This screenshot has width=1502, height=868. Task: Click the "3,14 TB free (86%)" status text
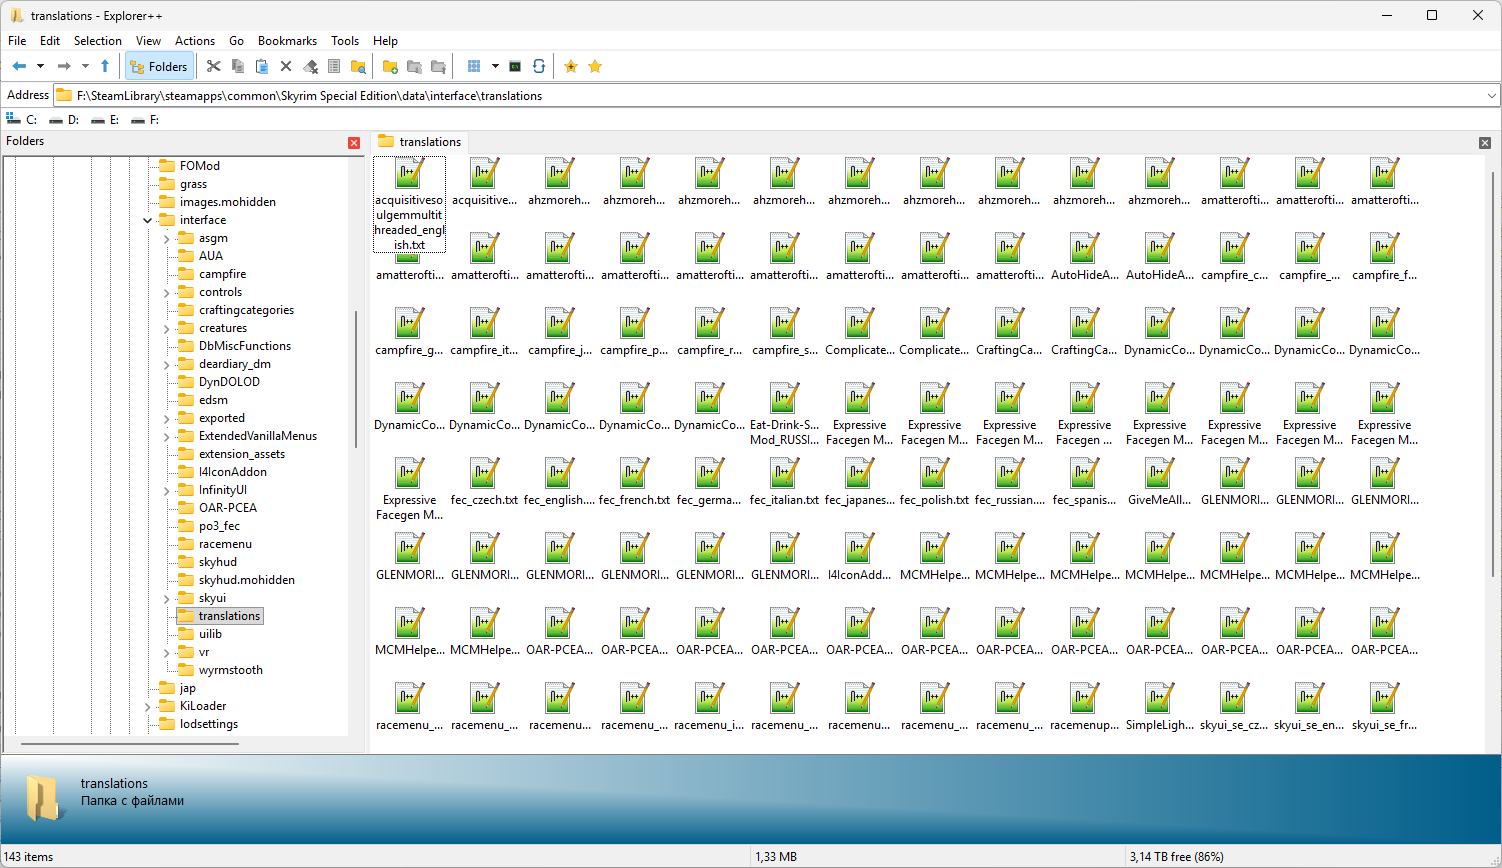(1176, 857)
